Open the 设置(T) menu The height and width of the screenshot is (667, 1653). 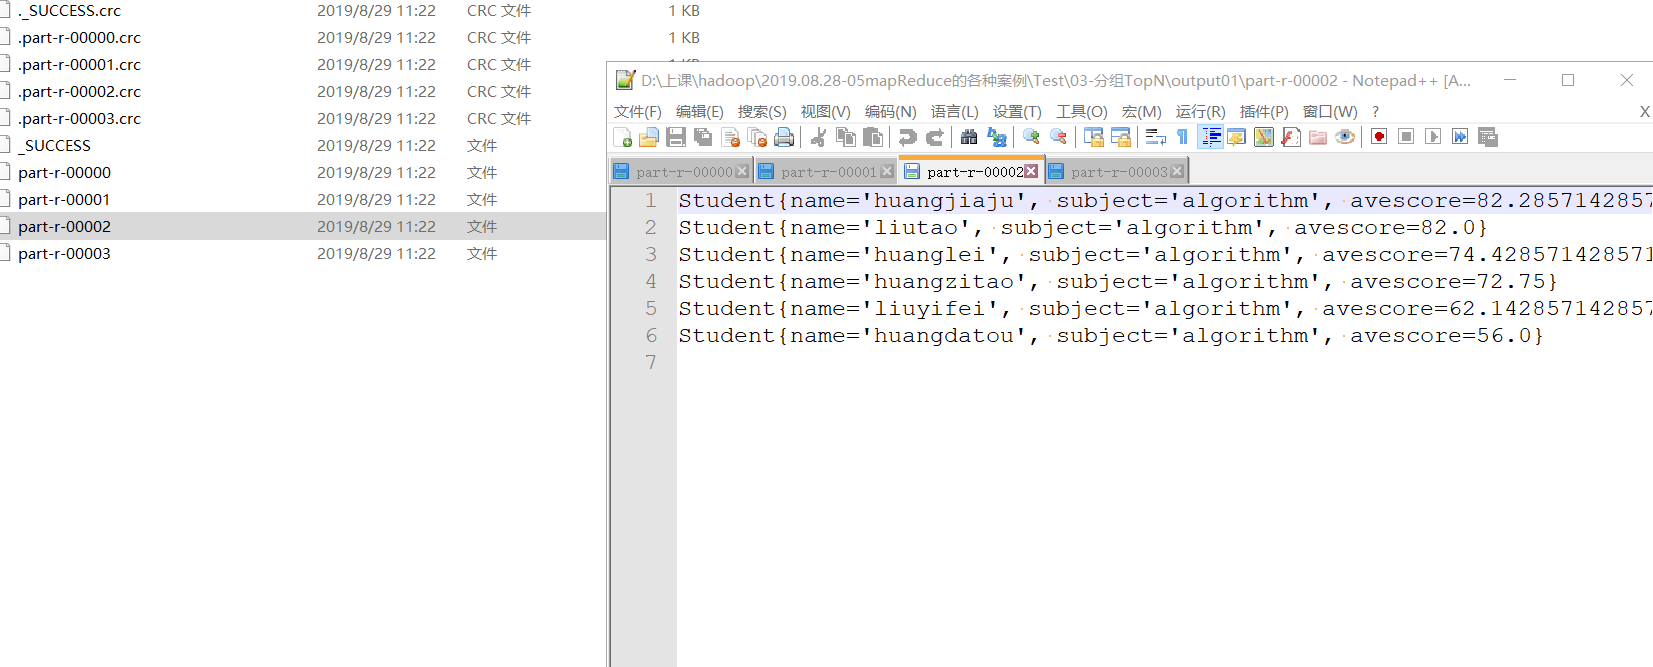tap(1017, 111)
